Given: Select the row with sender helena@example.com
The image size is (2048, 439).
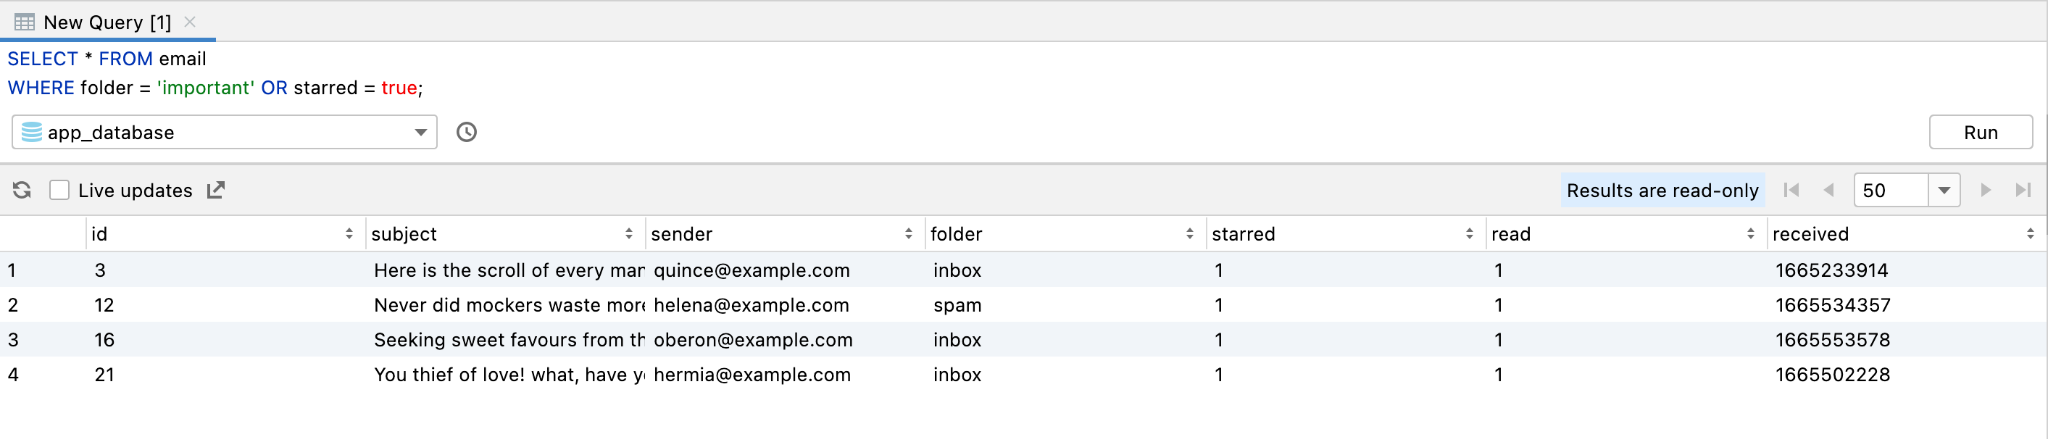Looking at the screenshot, I should (x=751, y=305).
